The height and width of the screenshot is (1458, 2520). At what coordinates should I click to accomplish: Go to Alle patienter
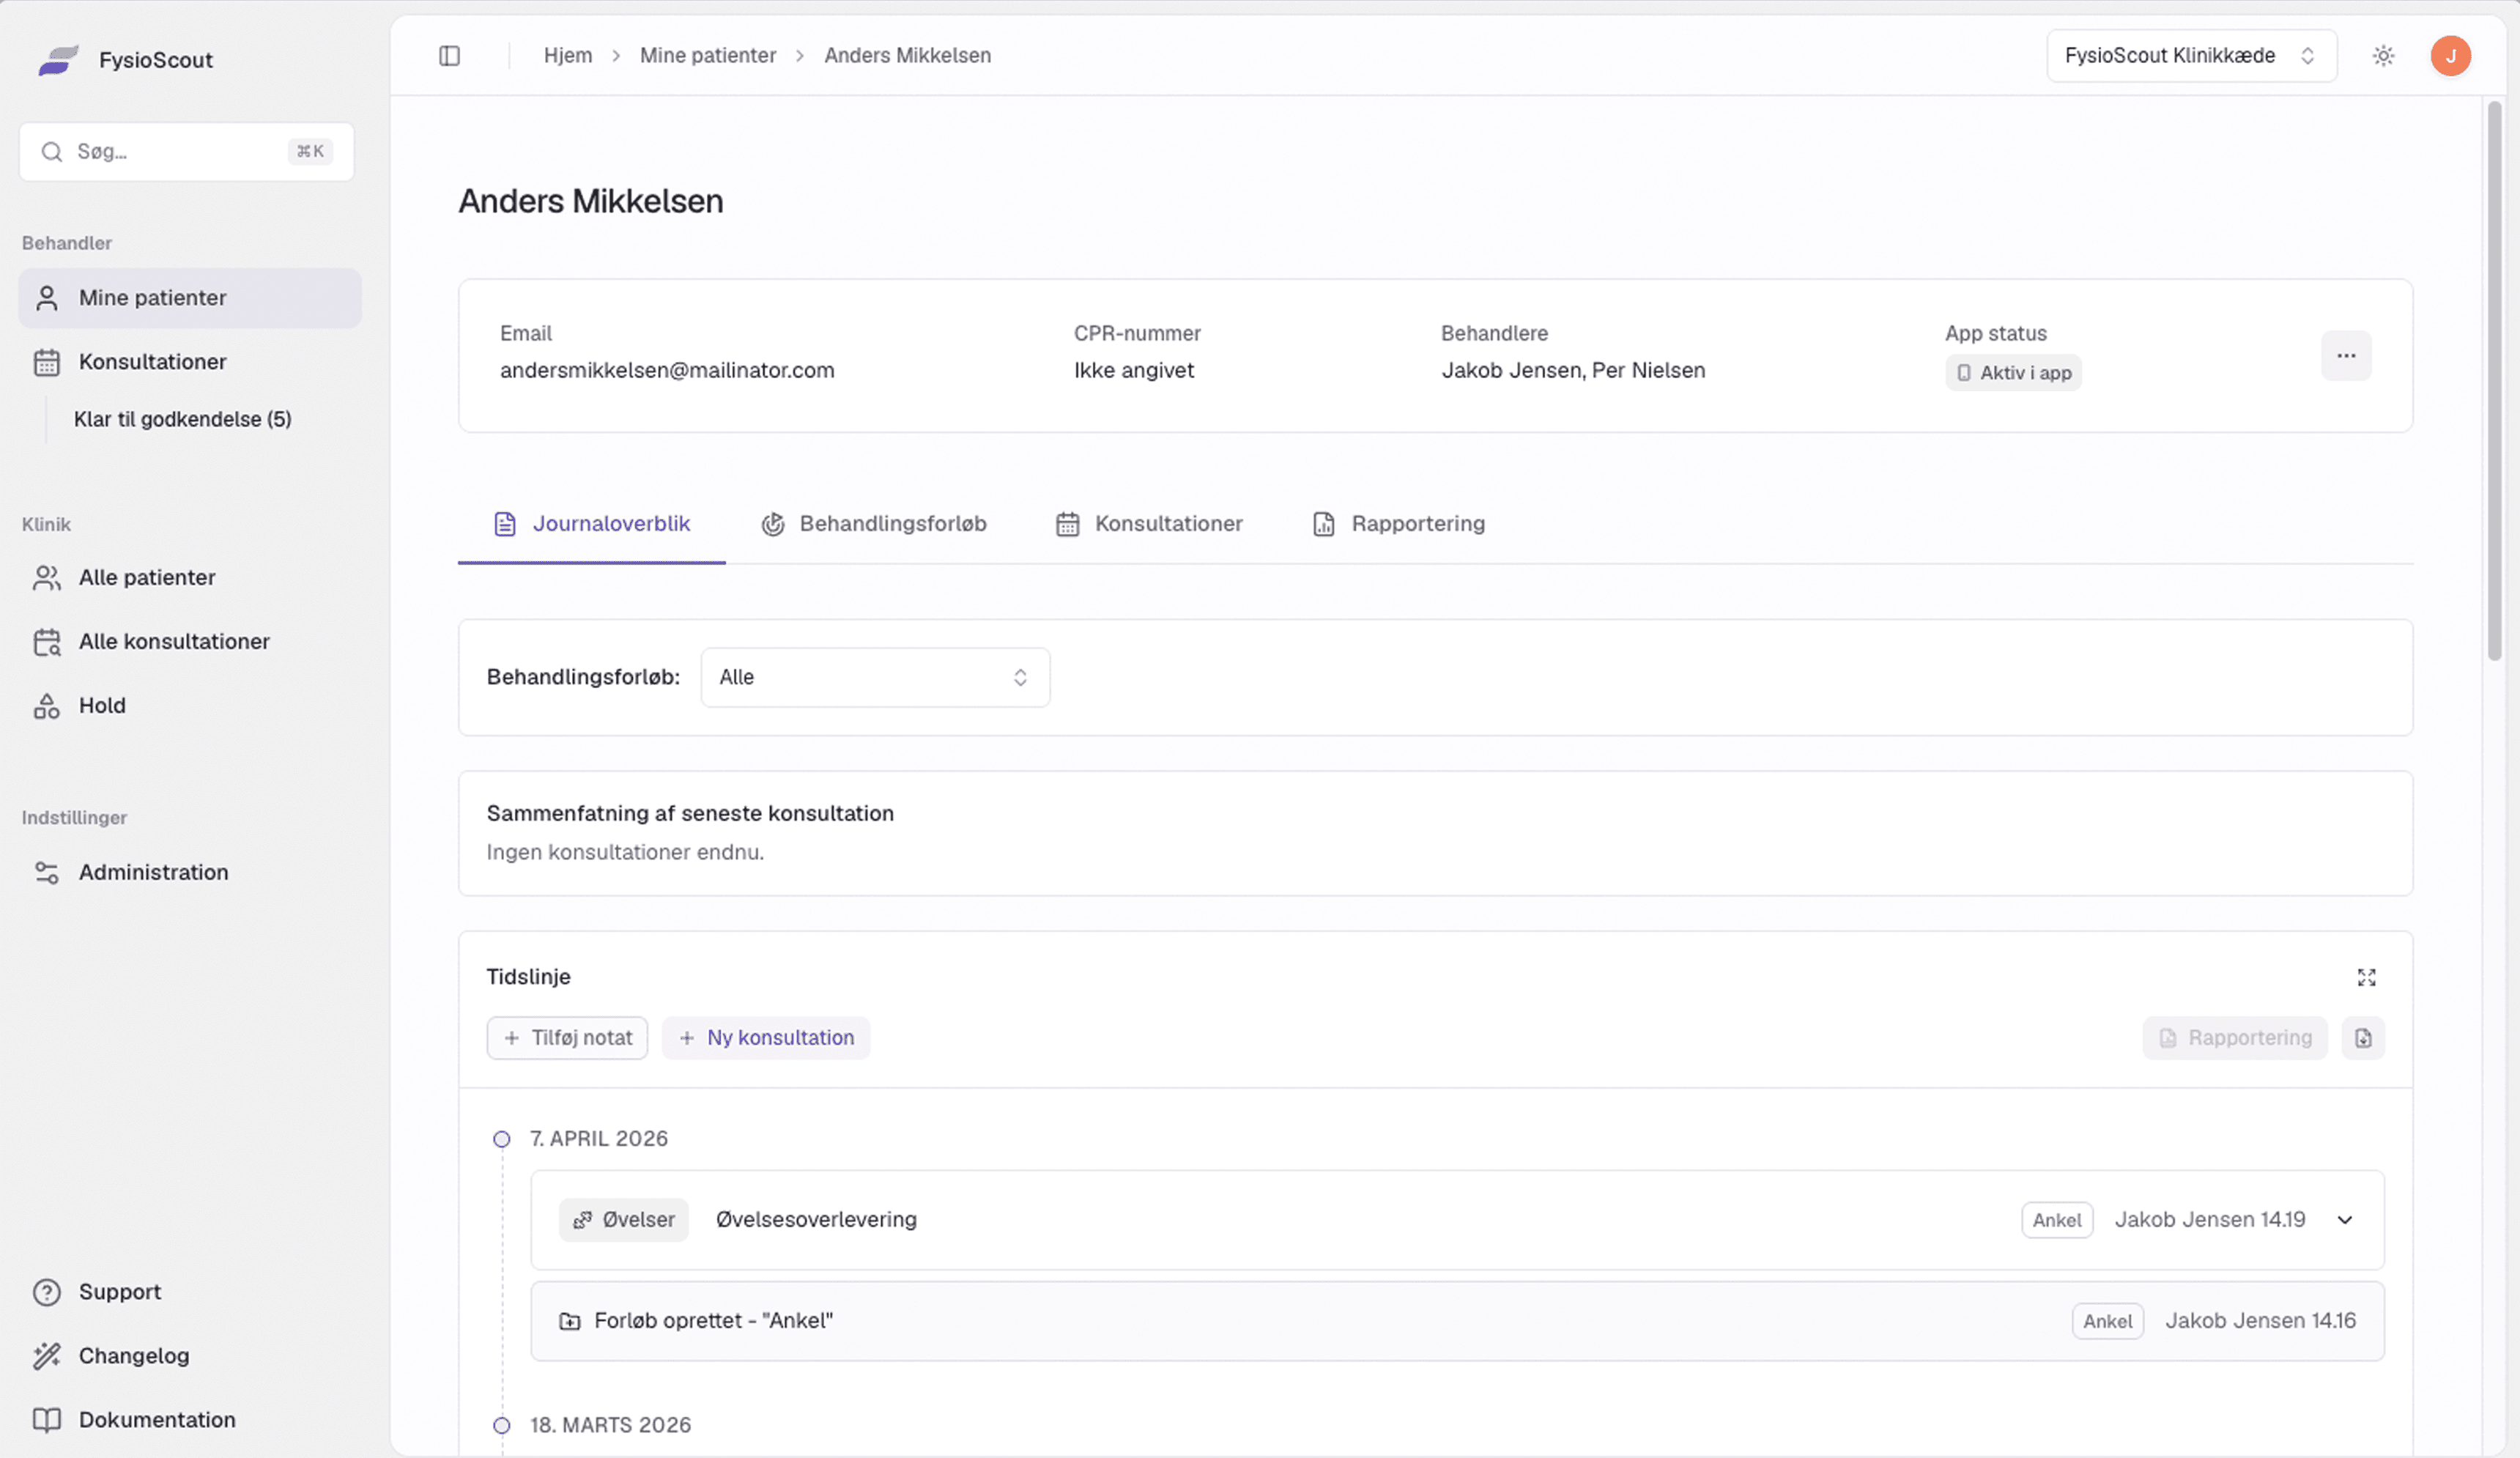(x=190, y=578)
